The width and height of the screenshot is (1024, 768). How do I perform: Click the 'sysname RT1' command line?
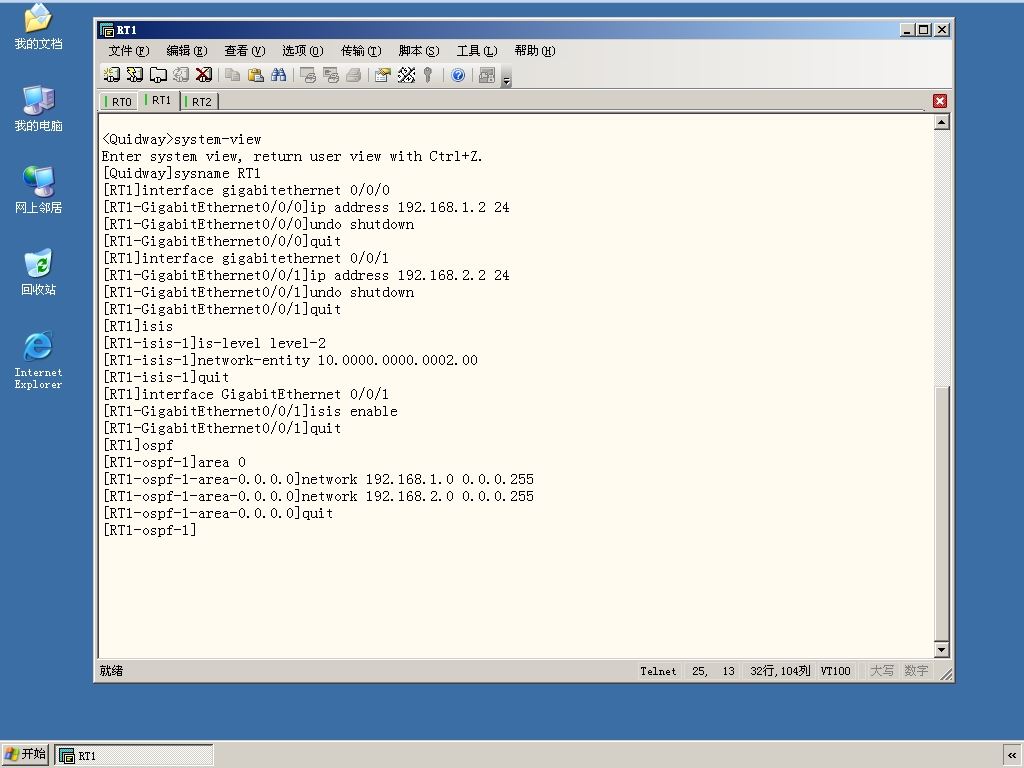[181, 173]
